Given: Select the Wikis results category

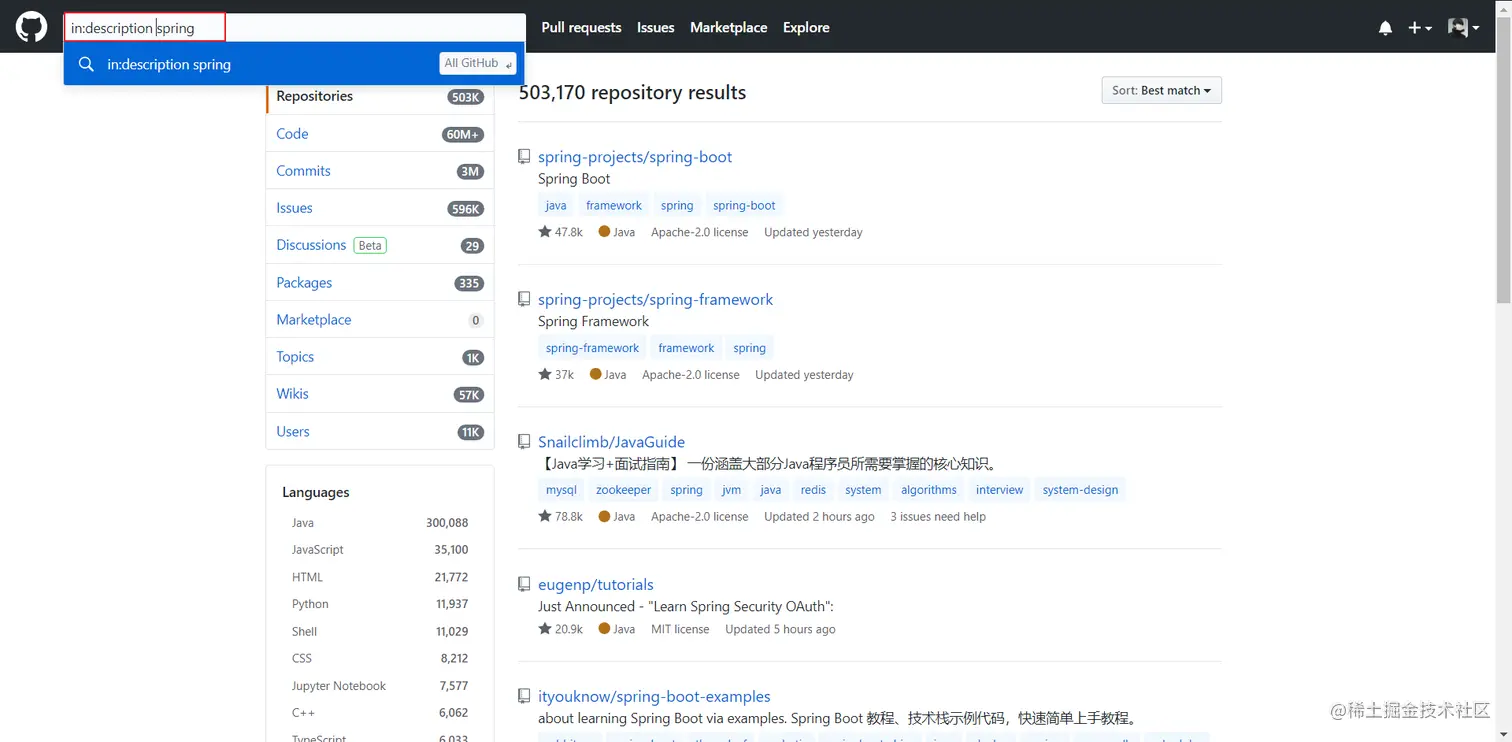Looking at the screenshot, I should pos(380,394).
